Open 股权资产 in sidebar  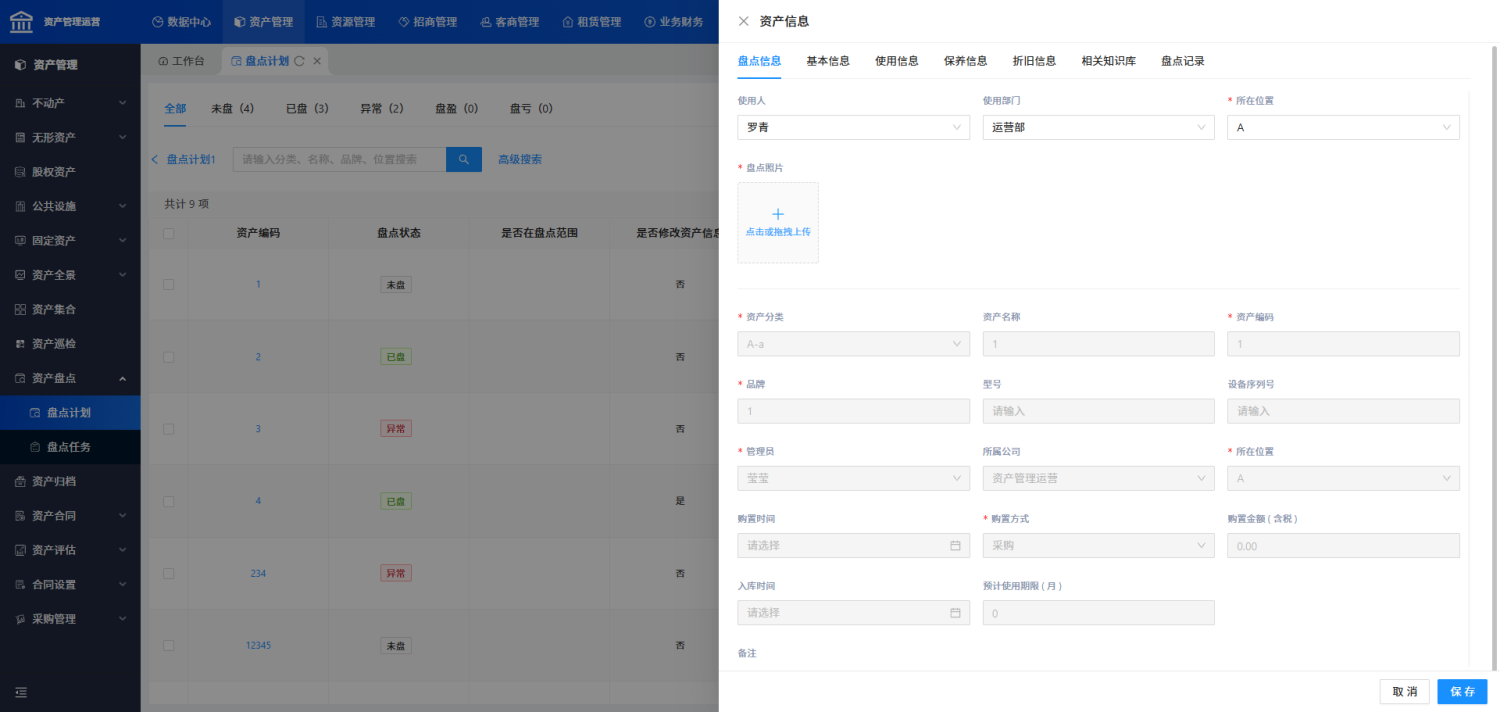click(x=70, y=172)
